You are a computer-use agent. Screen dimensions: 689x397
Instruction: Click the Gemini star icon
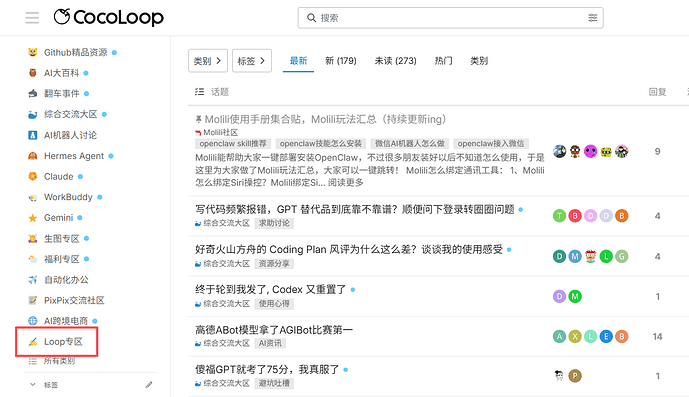click(x=33, y=218)
